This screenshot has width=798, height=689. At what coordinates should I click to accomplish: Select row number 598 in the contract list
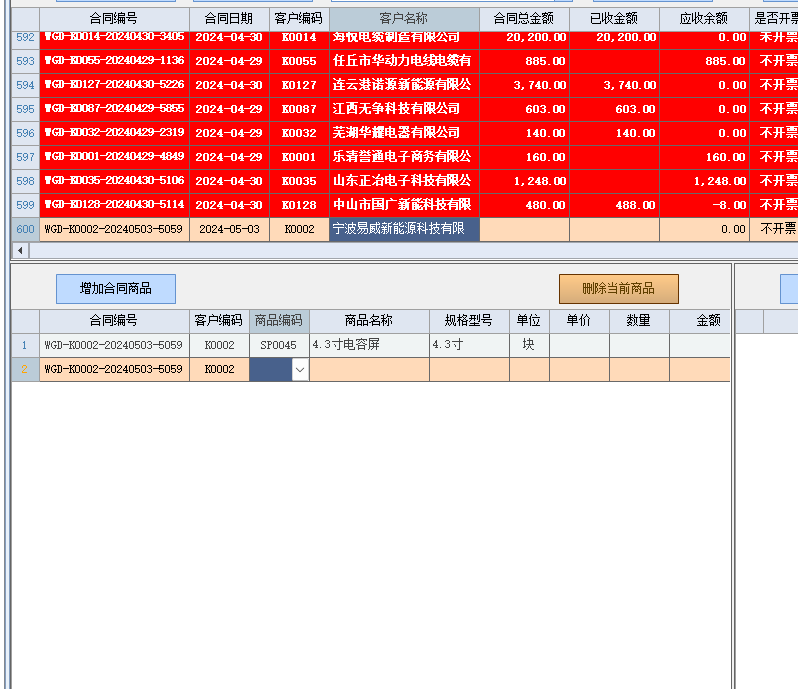coord(25,181)
